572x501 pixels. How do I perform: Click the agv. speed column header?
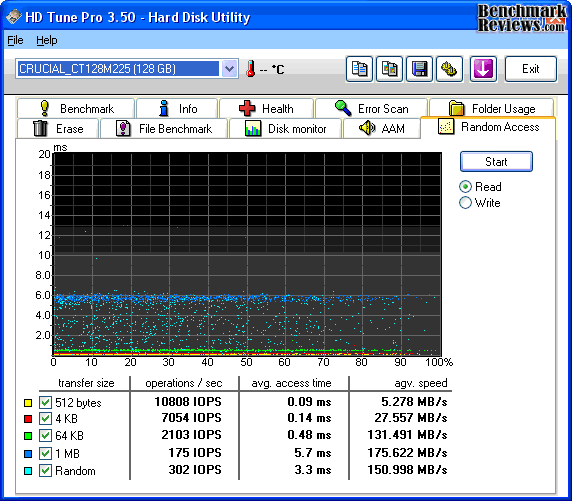421,383
